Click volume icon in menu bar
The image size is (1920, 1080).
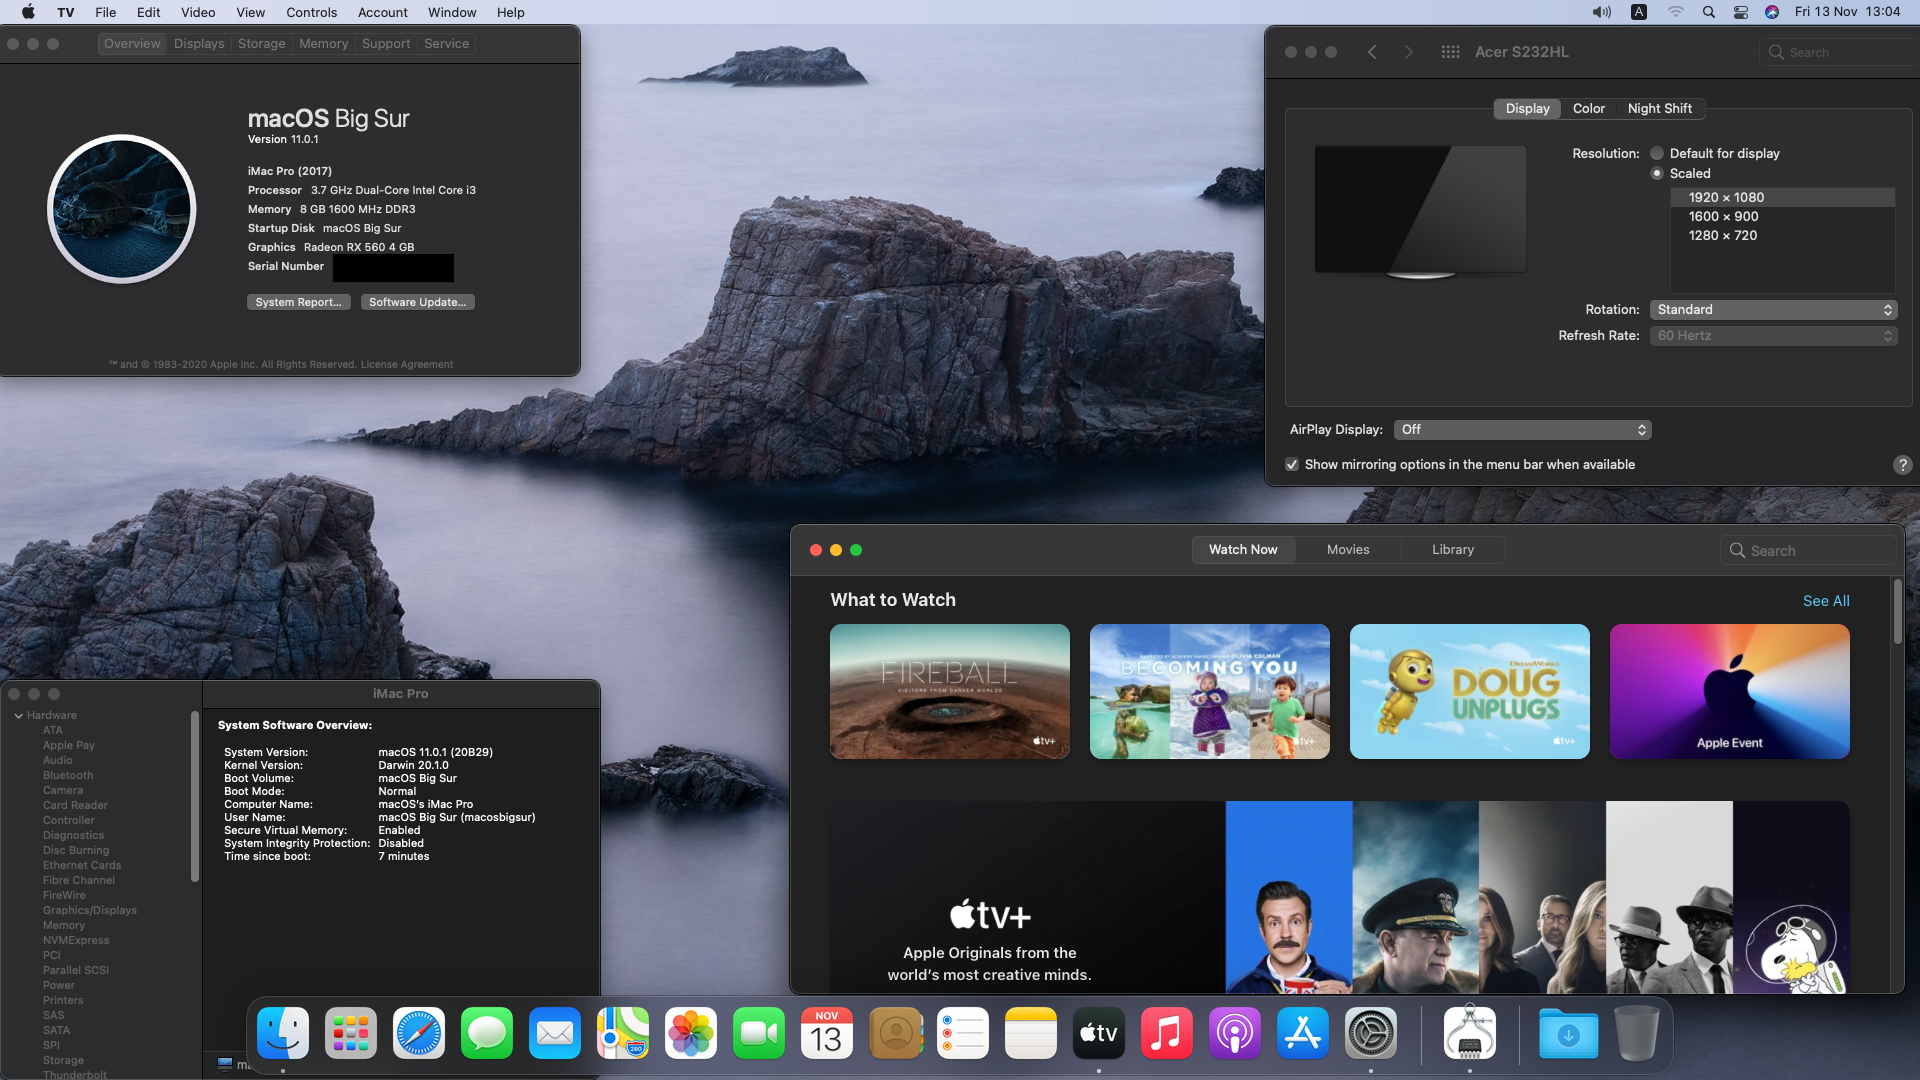(x=1601, y=12)
